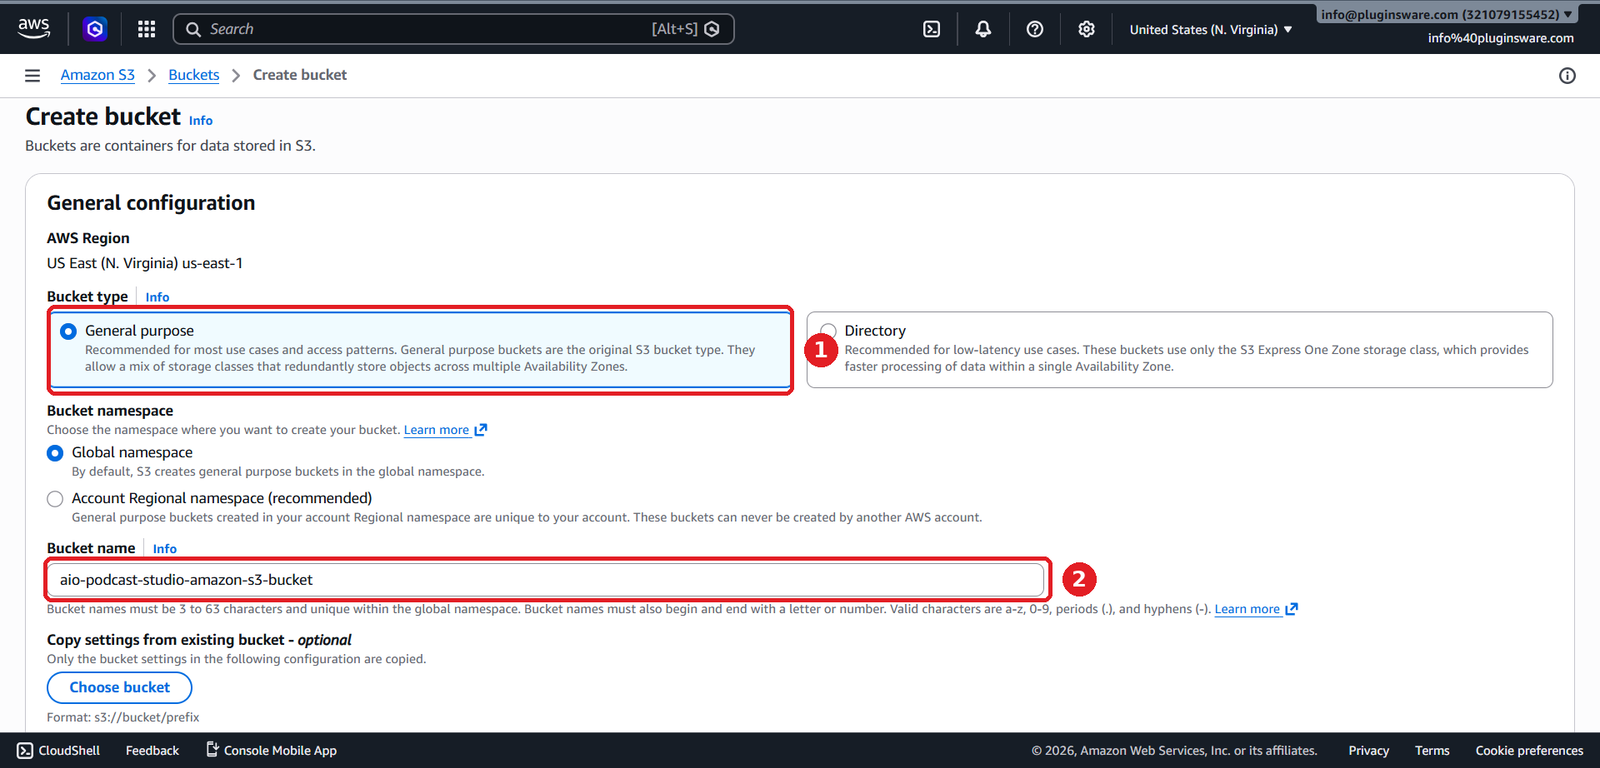Click the 'Format: s3://bucket/prefix' hint text
This screenshot has width=1600, height=768.
pos(123,717)
